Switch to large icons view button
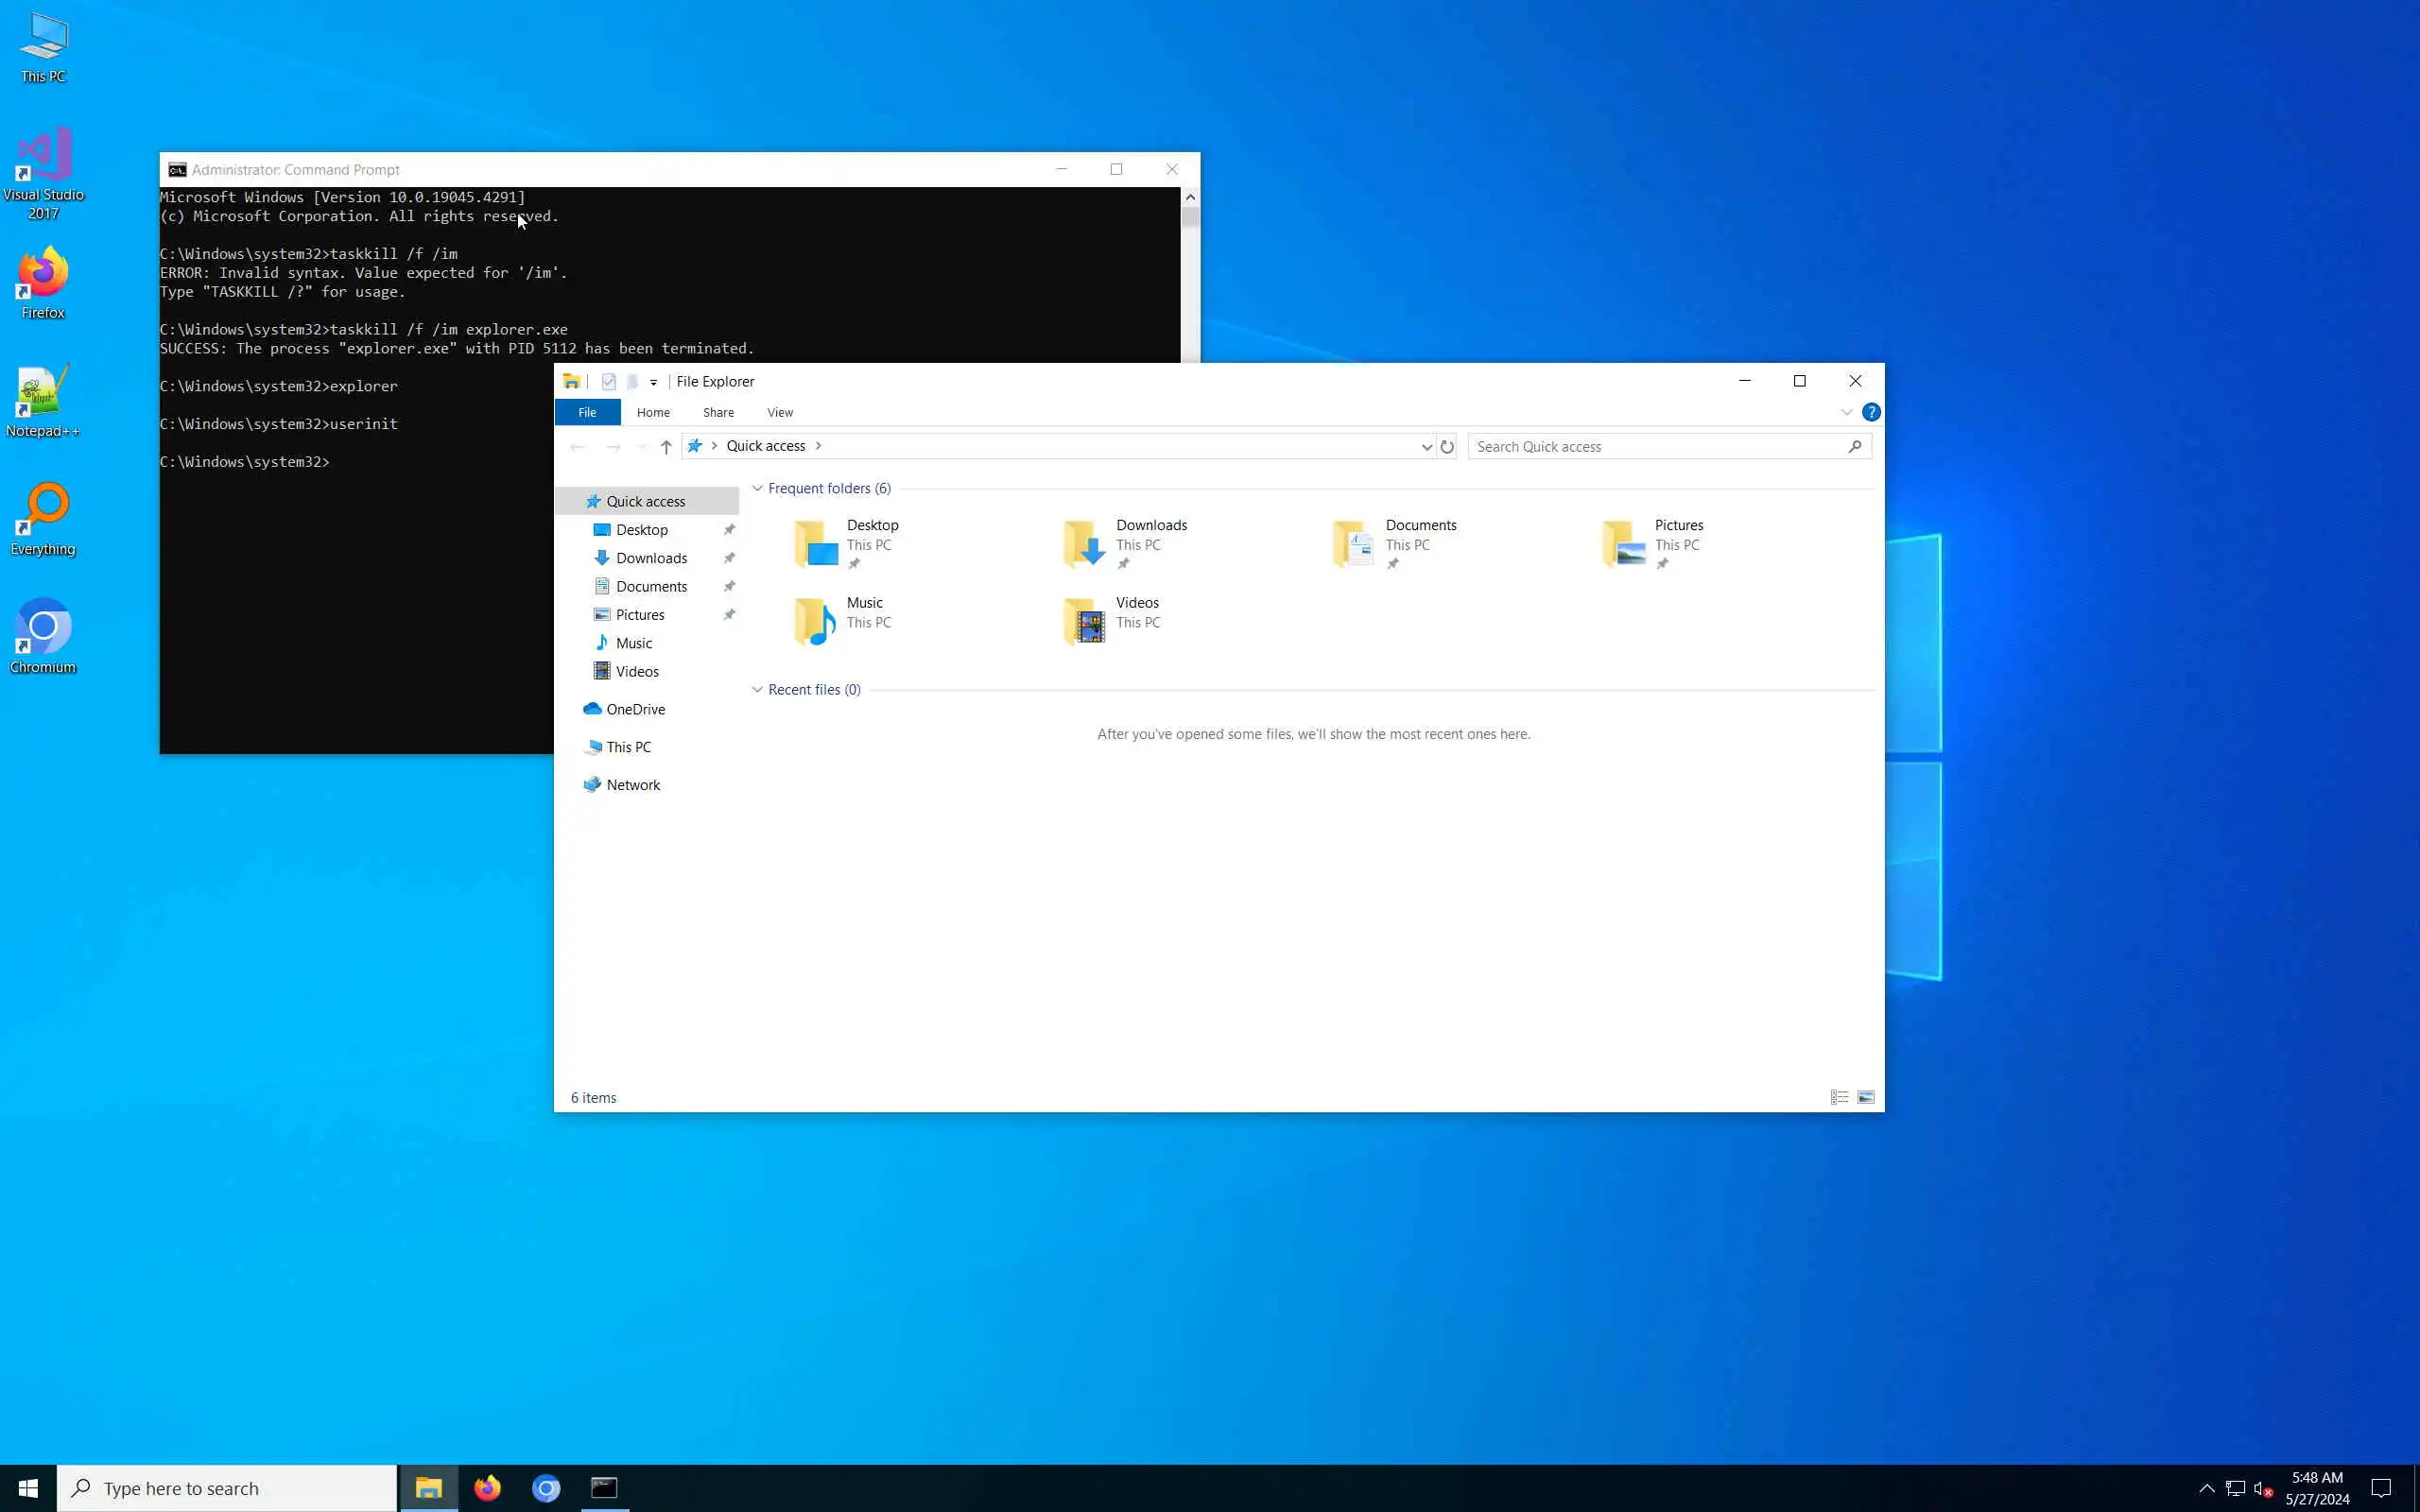Viewport: 2420px width, 1512px height. coord(1866,1097)
